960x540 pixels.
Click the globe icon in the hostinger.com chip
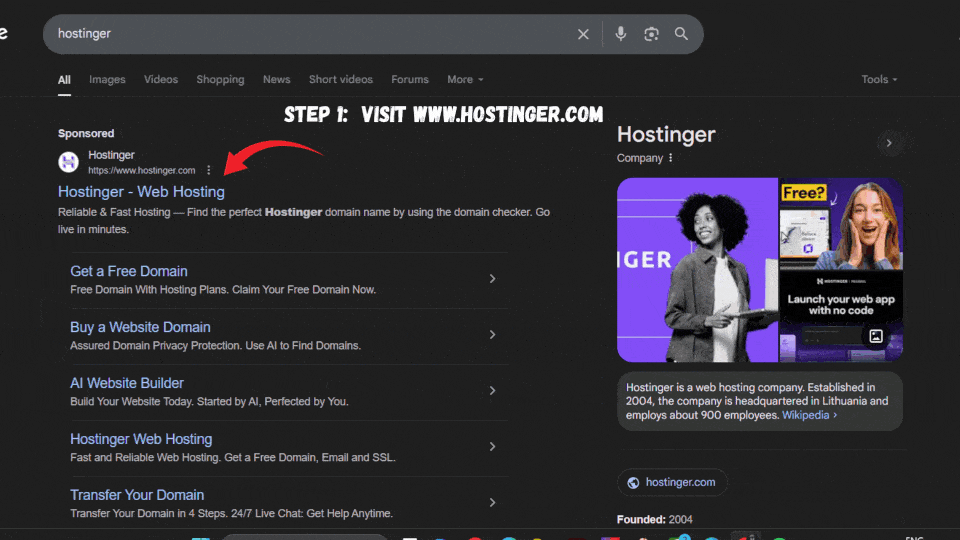click(633, 482)
